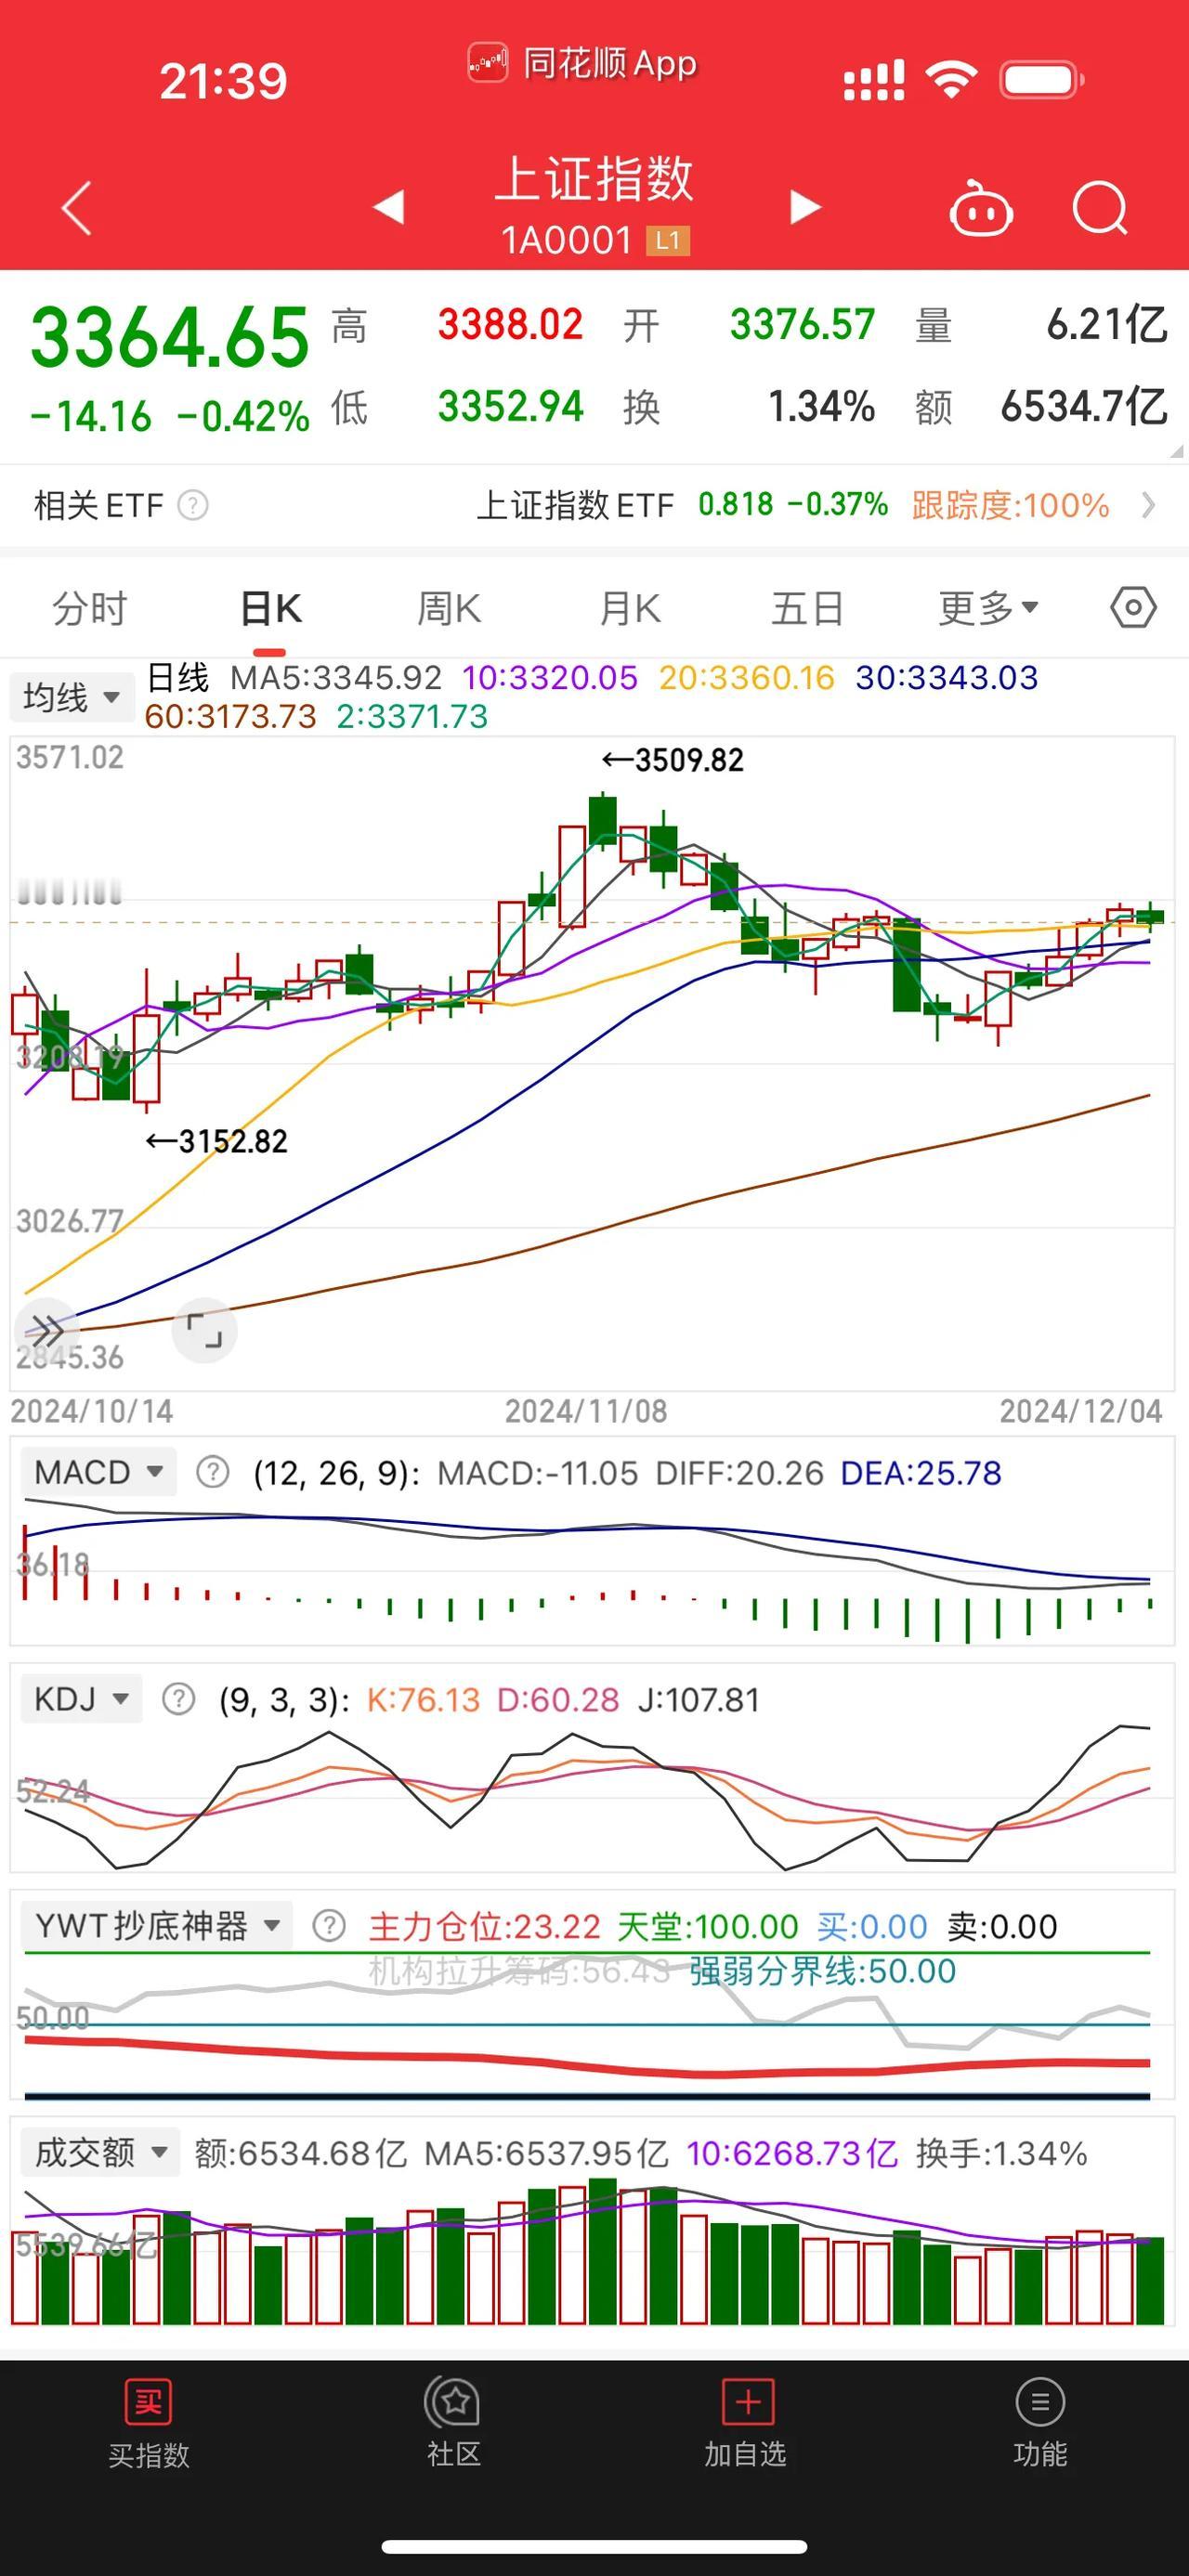Screen dimensions: 1189x2576
Task: Tap the DEA:25.78 value
Action: [921, 1473]
